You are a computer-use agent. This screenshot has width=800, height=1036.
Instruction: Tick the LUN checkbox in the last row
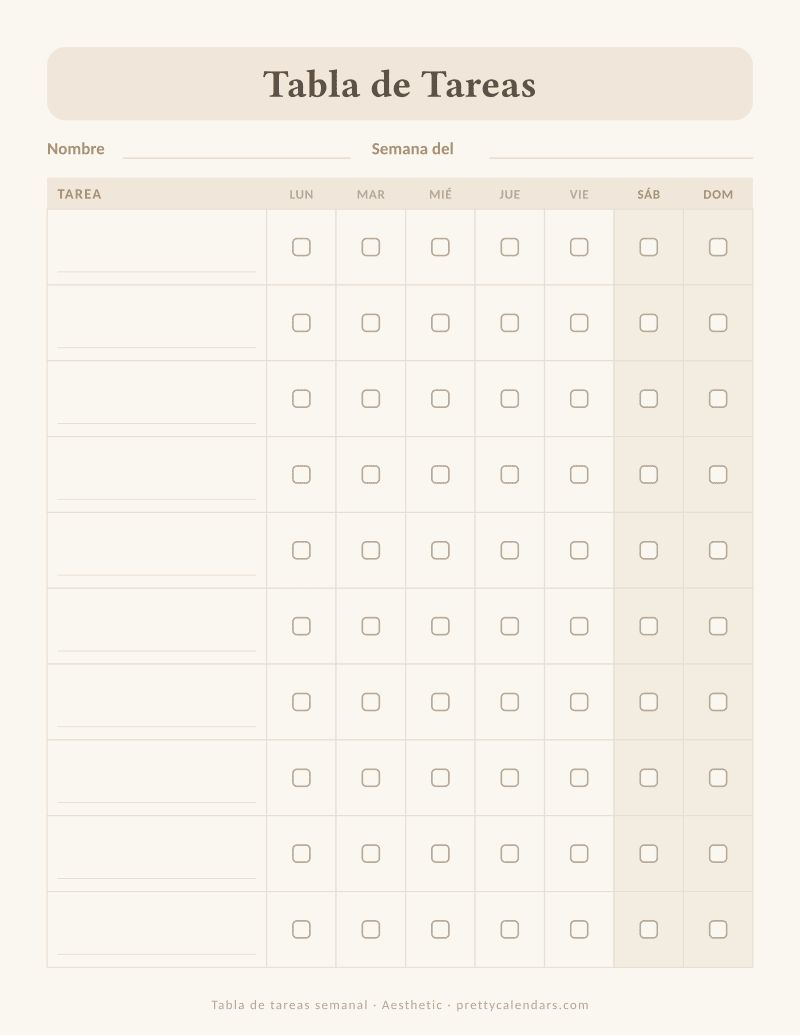[x=301, y=930]
